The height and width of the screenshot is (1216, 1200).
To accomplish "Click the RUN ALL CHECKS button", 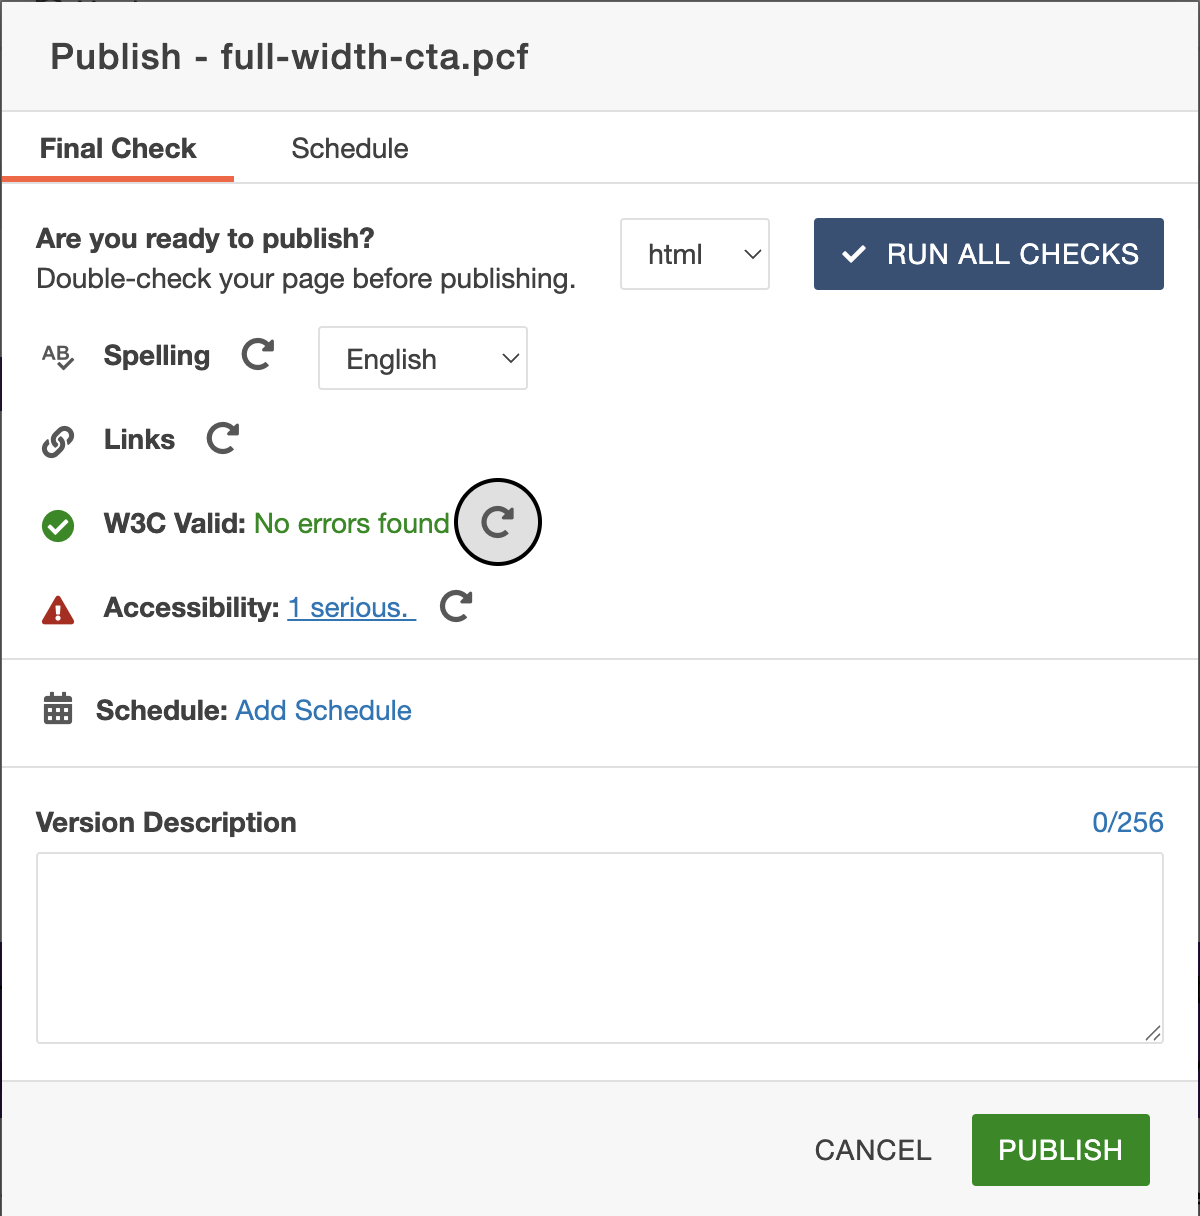I will pos(989,254).
